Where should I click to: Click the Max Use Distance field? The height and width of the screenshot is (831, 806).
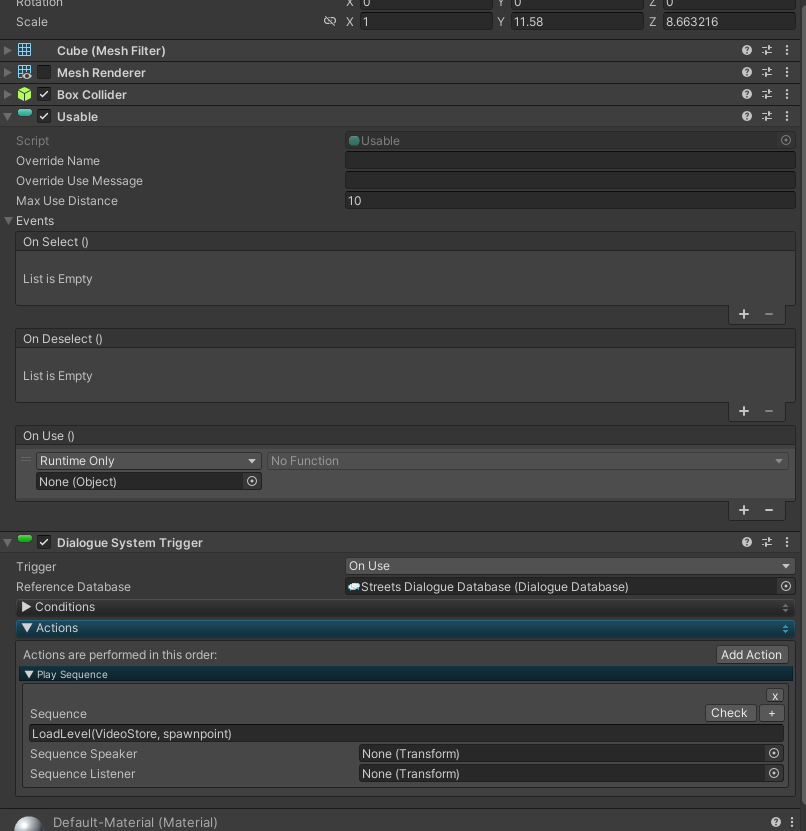569,201
